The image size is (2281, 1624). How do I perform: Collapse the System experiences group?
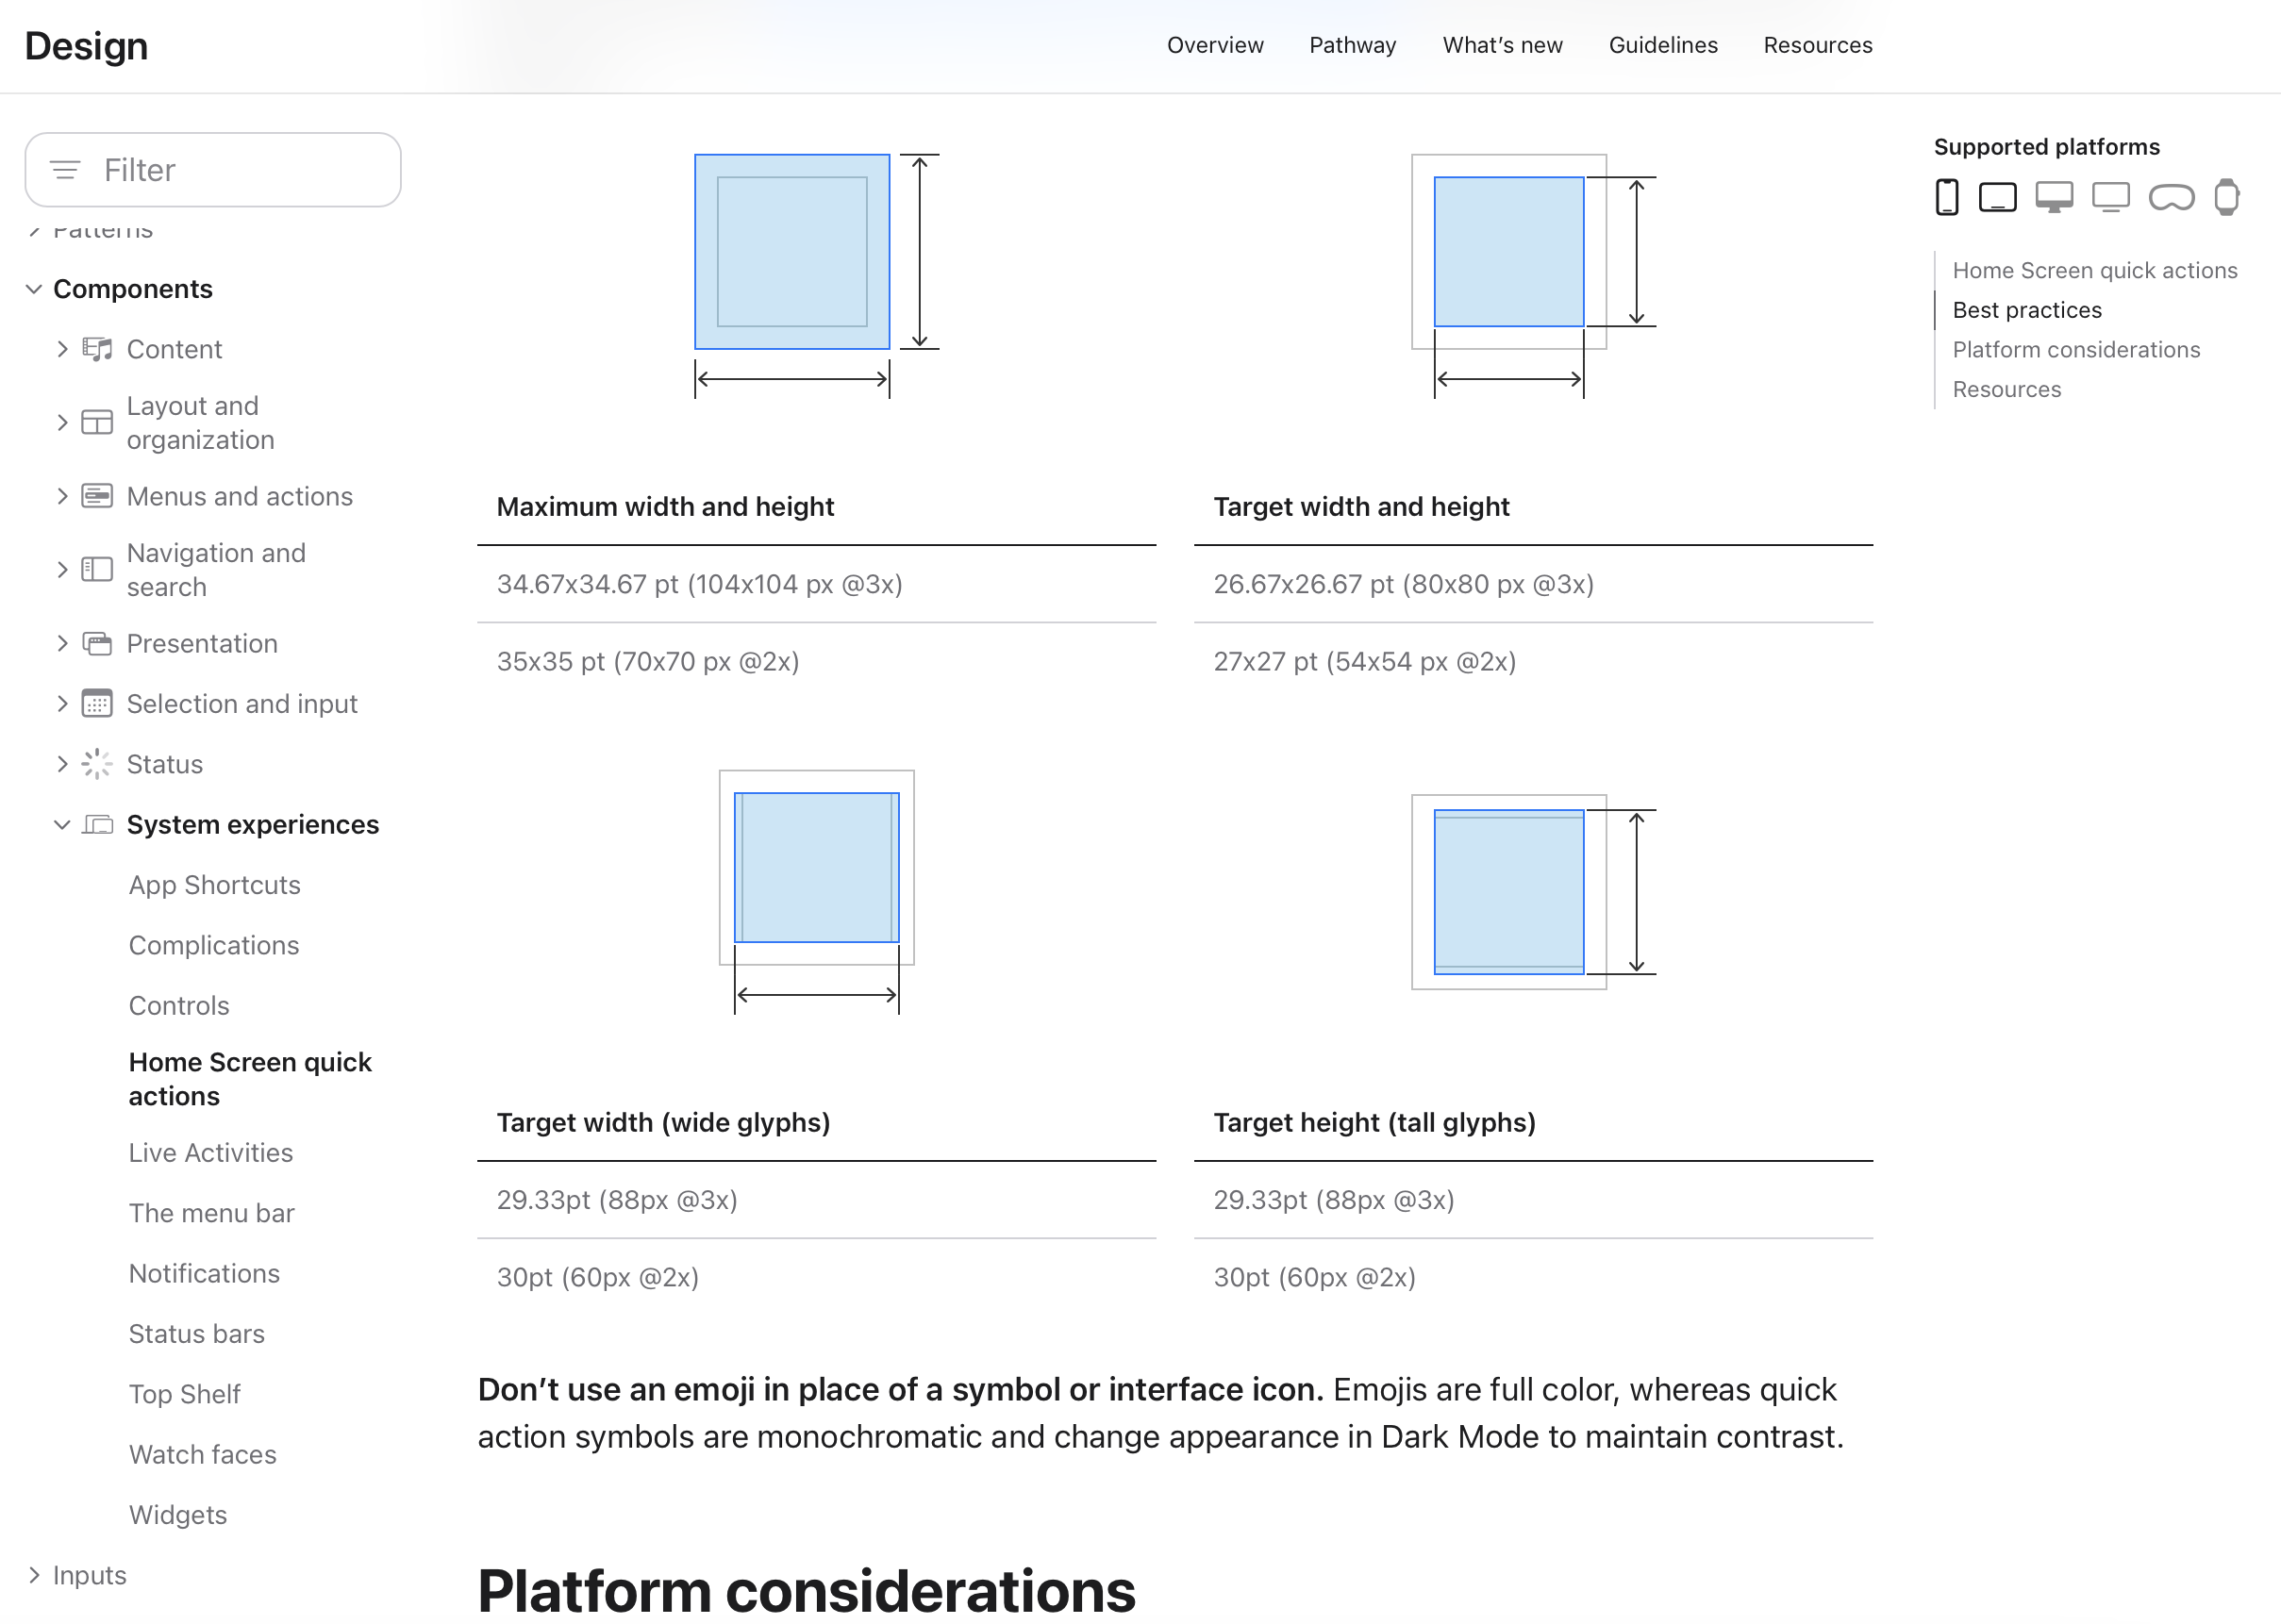click(62, 825)
